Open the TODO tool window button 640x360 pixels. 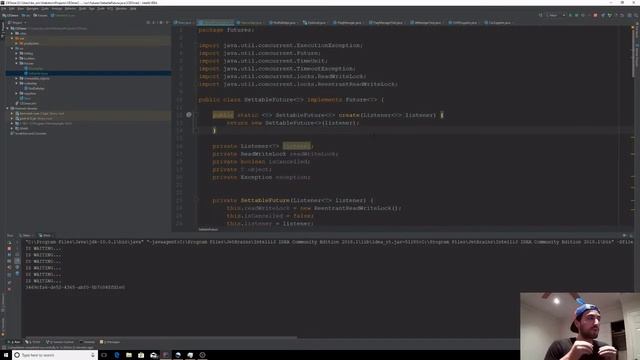pyautogui.click(x=33, y=342)
